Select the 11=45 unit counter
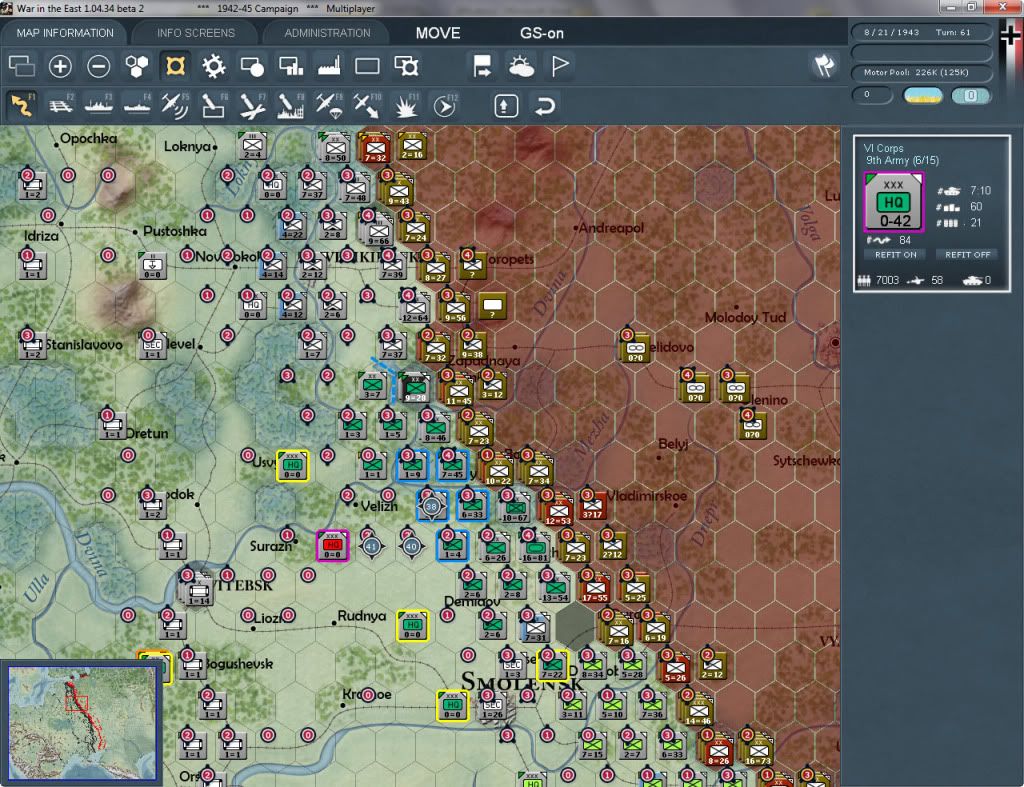This screenshot has height=787, width=1024. [x=459, y=390]
